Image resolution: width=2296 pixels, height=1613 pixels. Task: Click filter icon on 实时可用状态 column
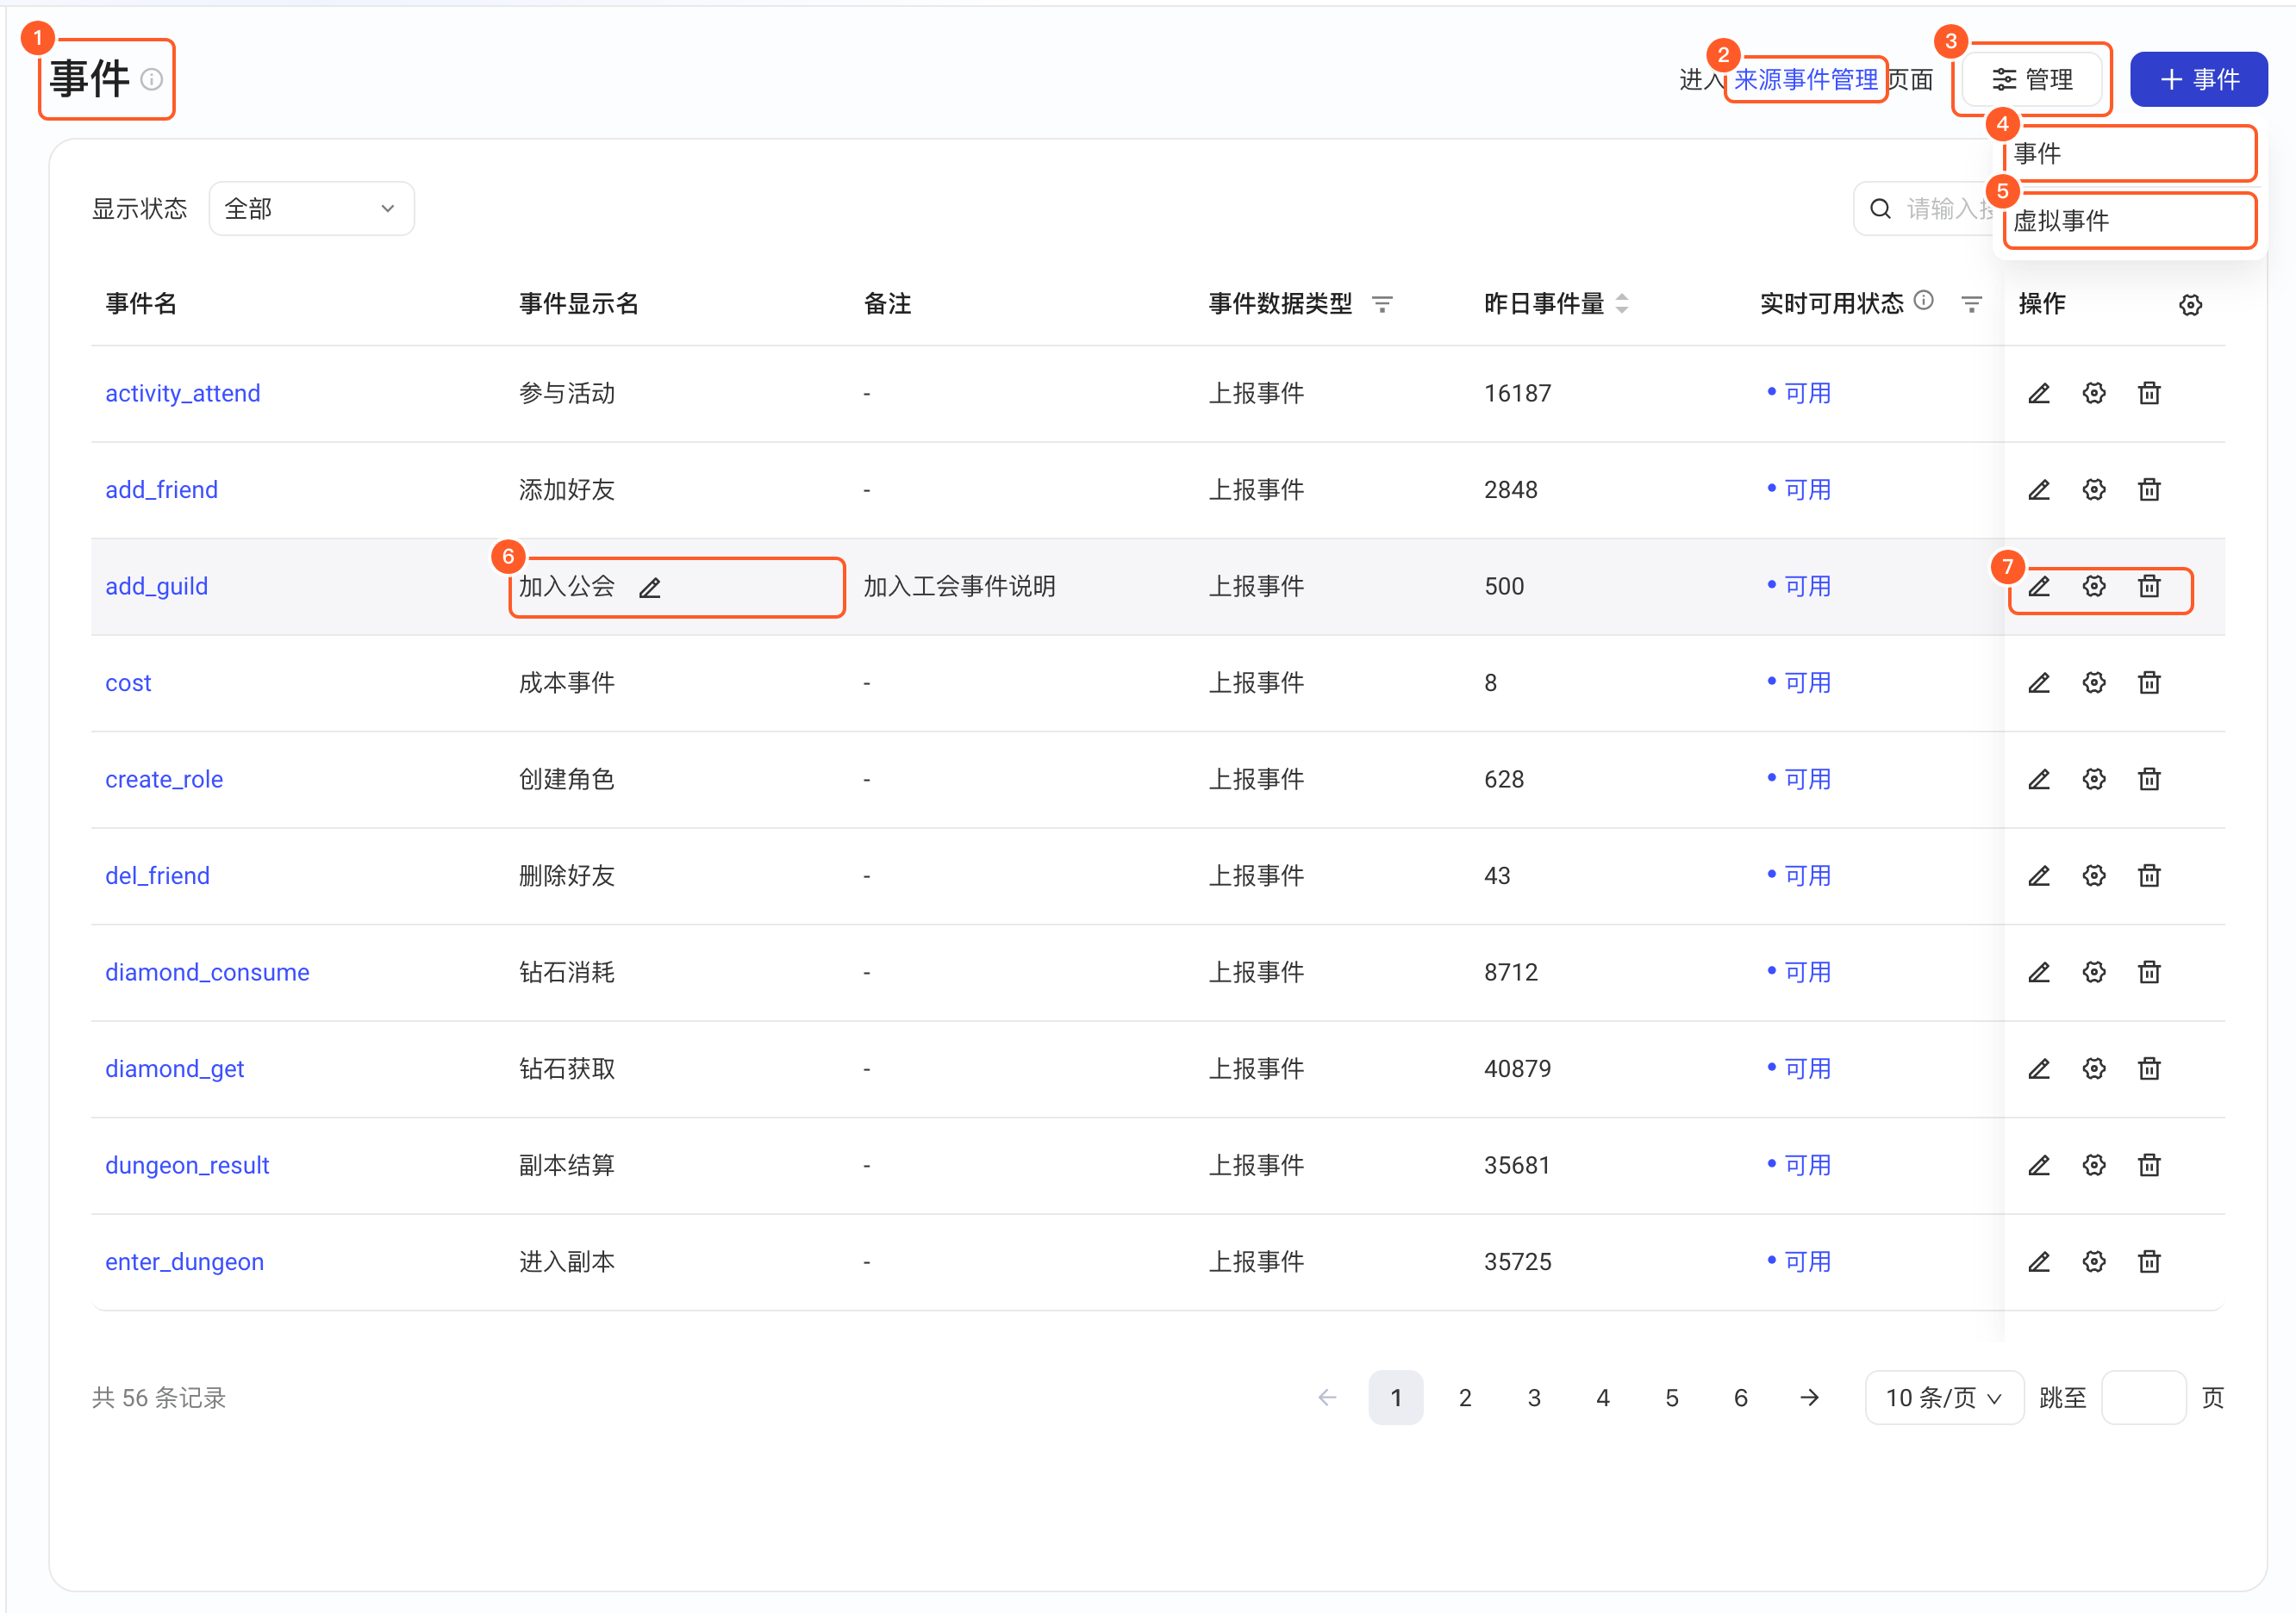1971,304
